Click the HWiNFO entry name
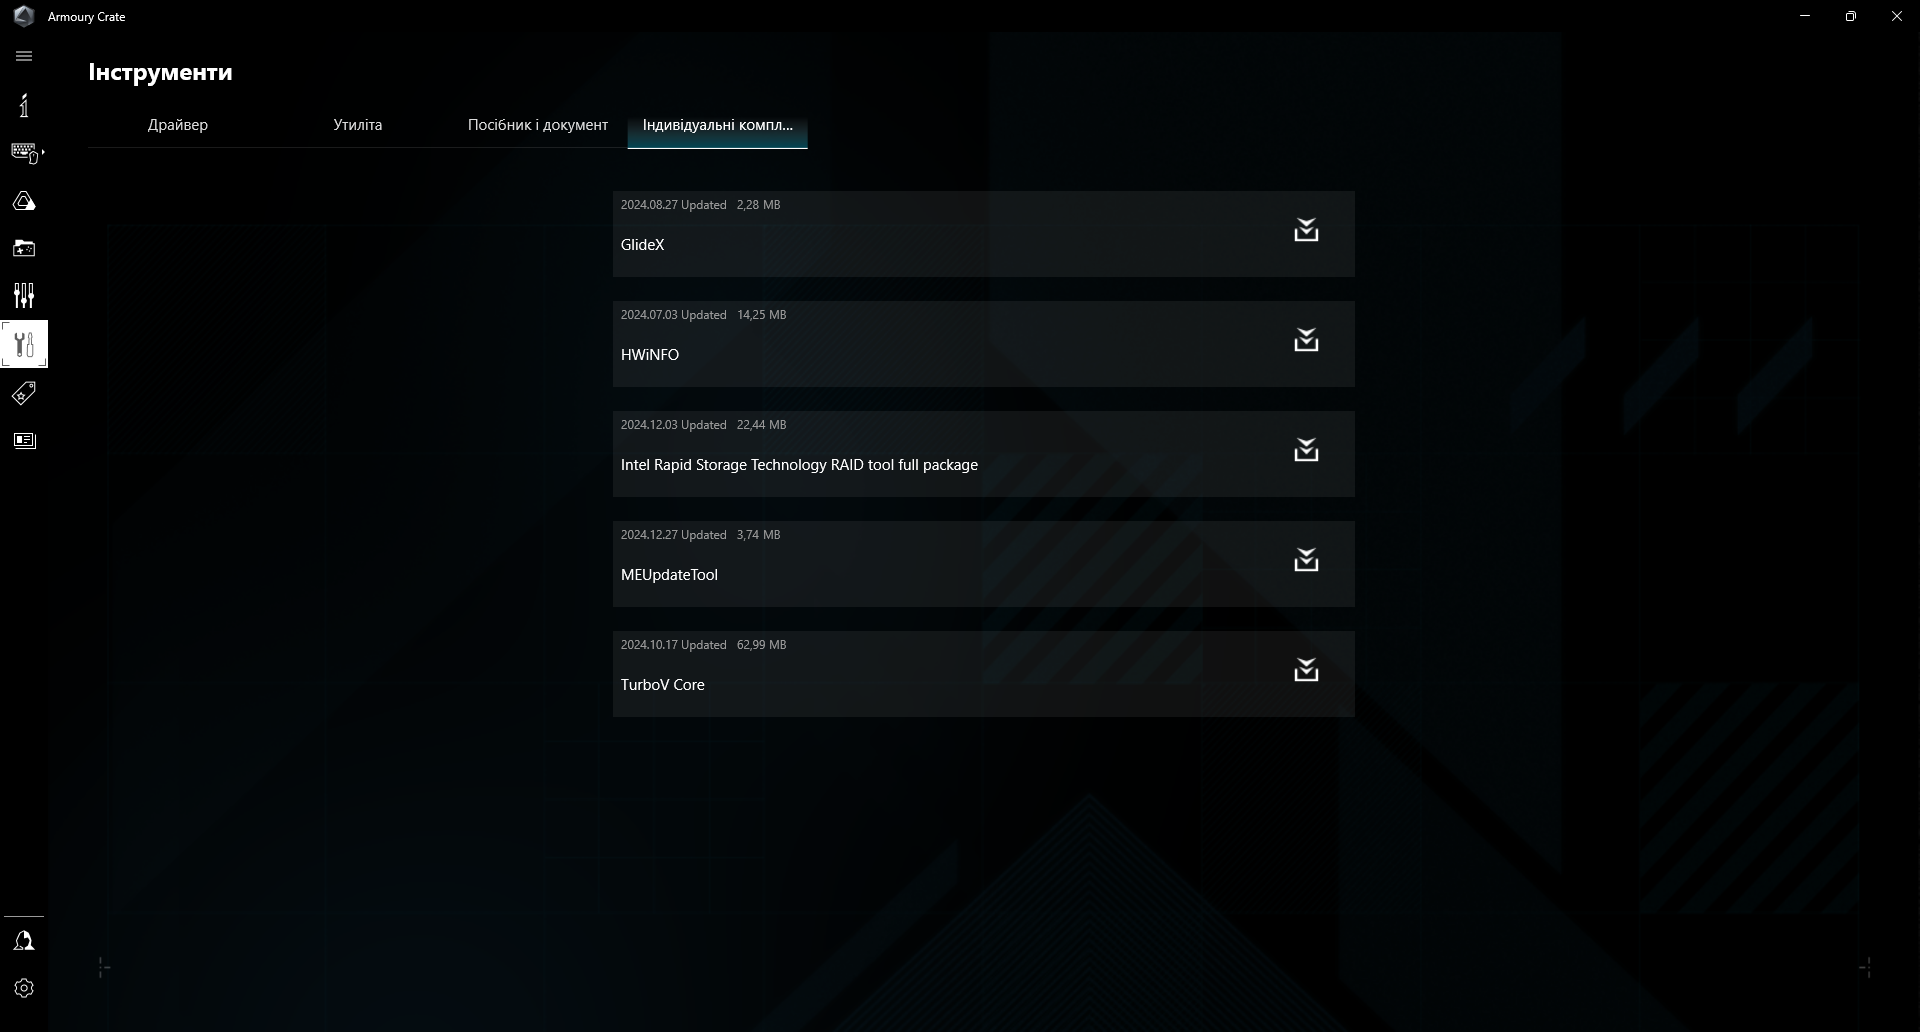The height and width of the screenshot is (1032, 1920). pyautogui.click(x=650, y=355)
